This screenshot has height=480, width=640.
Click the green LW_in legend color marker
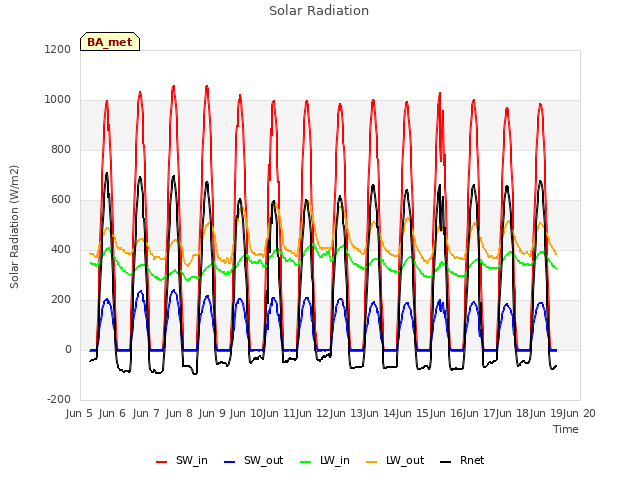click(x=305, y=462)
